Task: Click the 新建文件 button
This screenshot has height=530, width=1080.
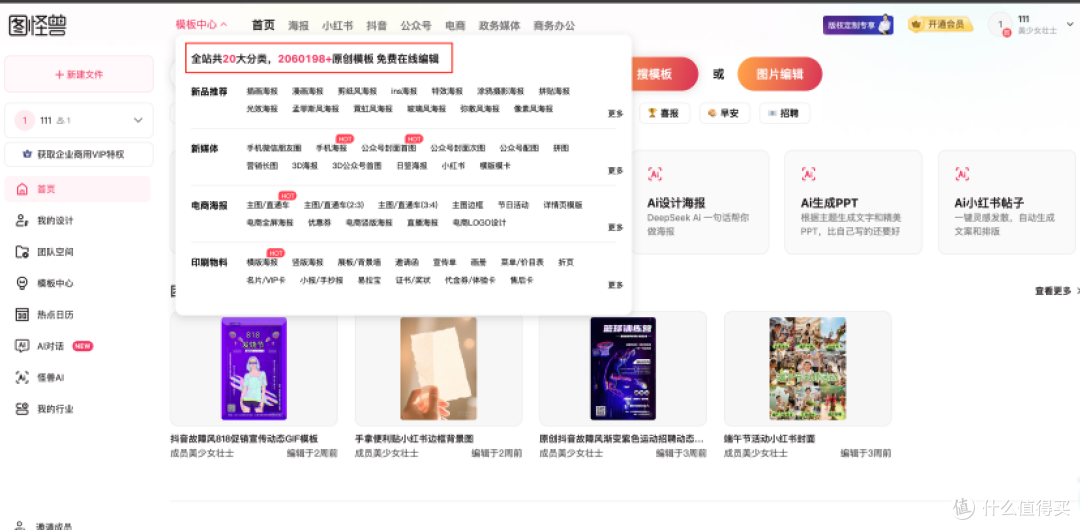Action: tap(79, 74)
